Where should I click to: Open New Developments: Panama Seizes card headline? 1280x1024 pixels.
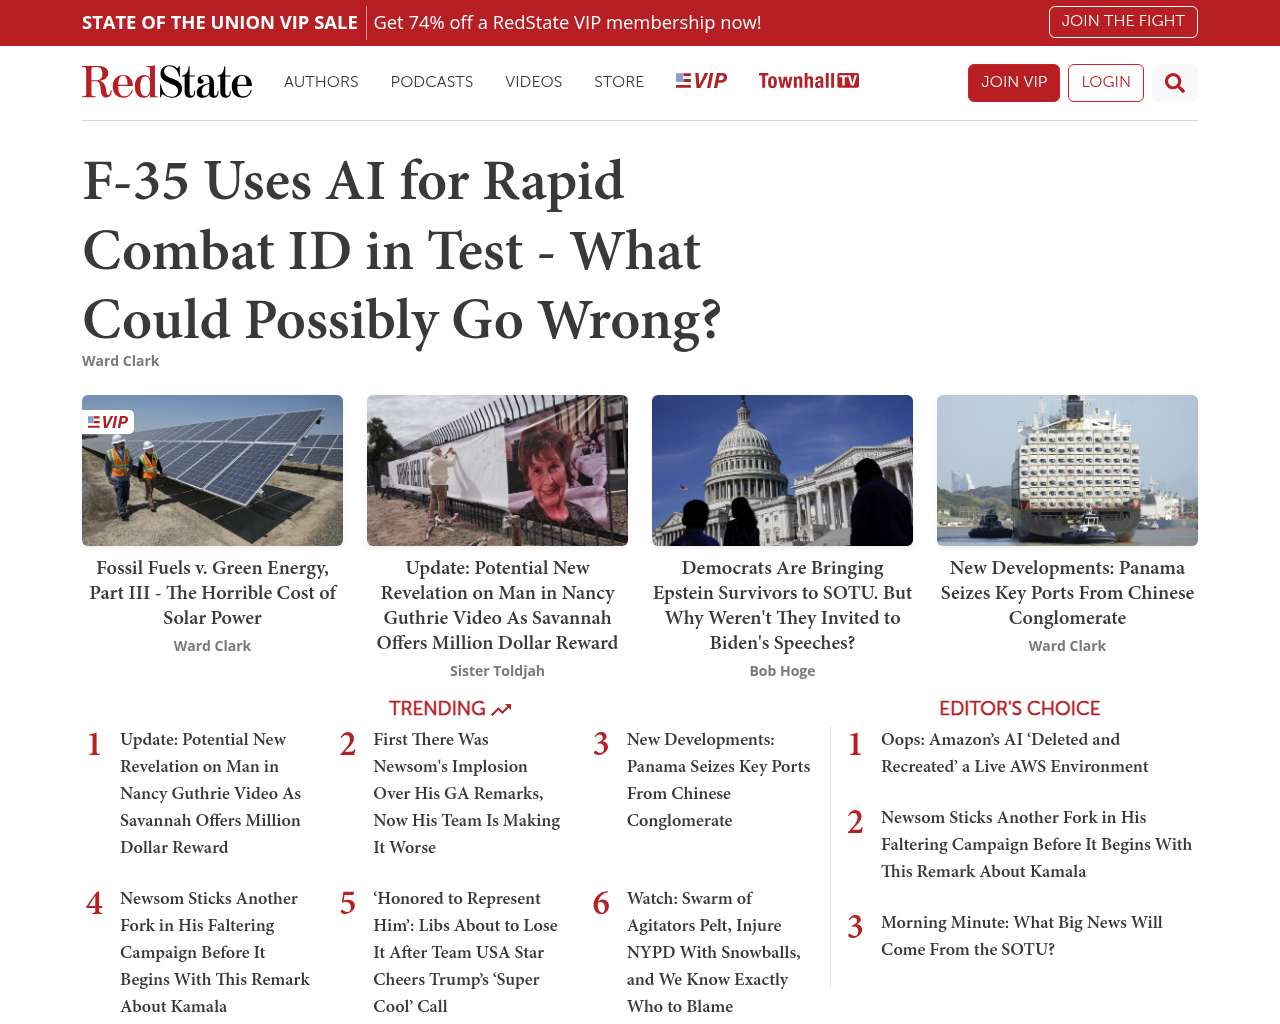point(1067,593)
